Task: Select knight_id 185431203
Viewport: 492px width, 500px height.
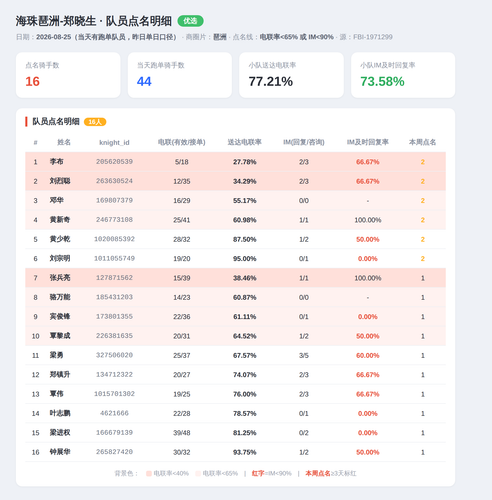Action: [114, 297]
